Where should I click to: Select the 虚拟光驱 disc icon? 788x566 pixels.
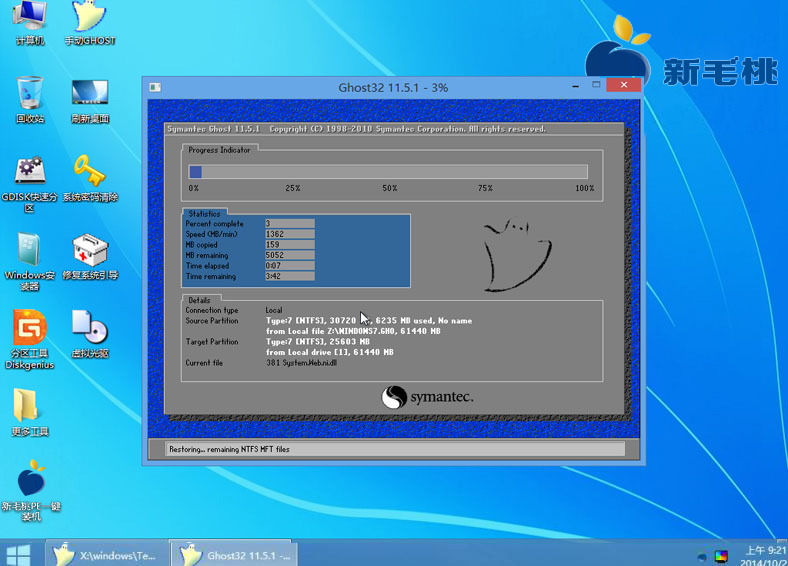pos(90,334)
